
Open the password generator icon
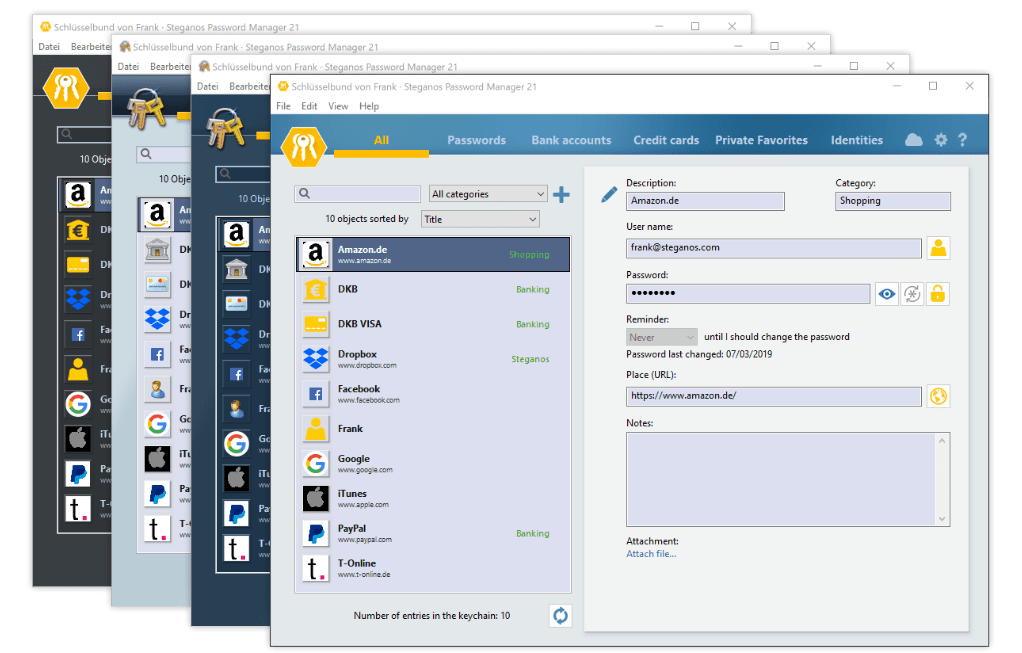coord(912,294)
